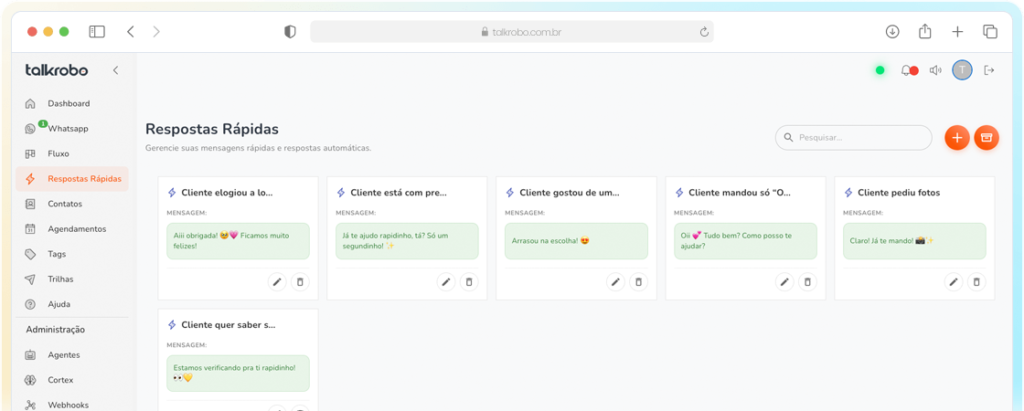
Task: Click the logout icon in header
Action: [989, 70]
